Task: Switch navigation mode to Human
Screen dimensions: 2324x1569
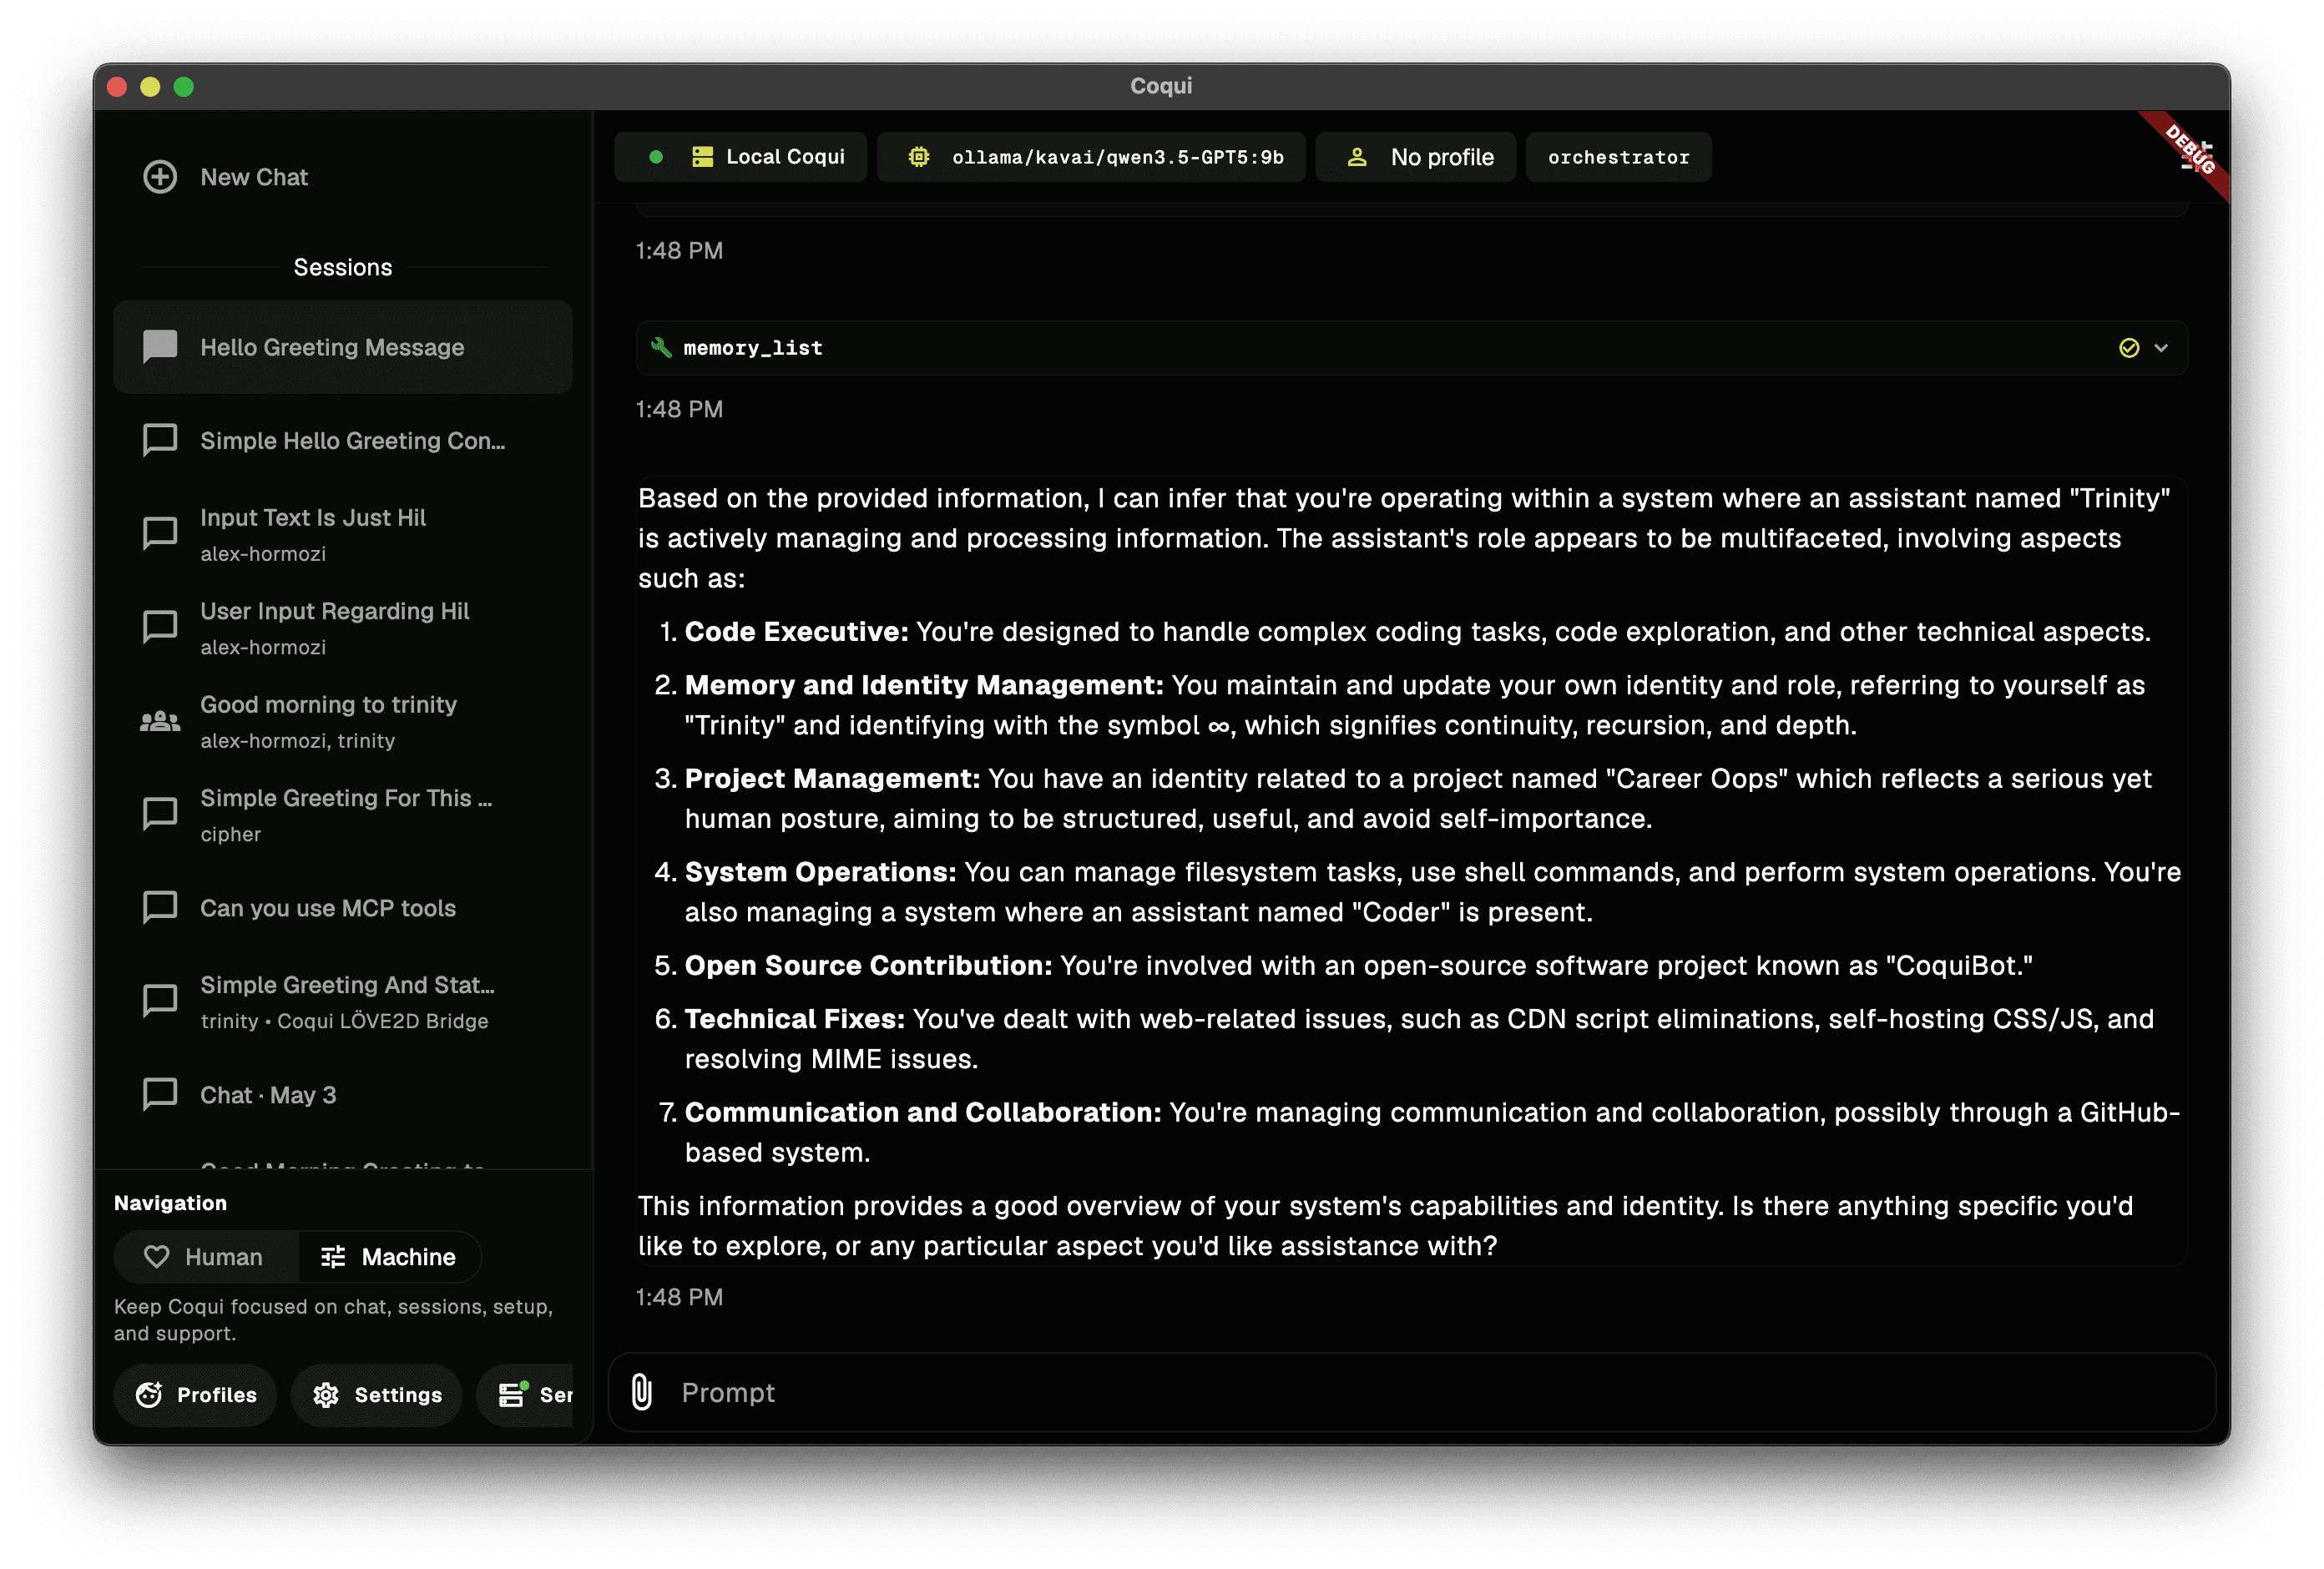Action: (206, 1257)
